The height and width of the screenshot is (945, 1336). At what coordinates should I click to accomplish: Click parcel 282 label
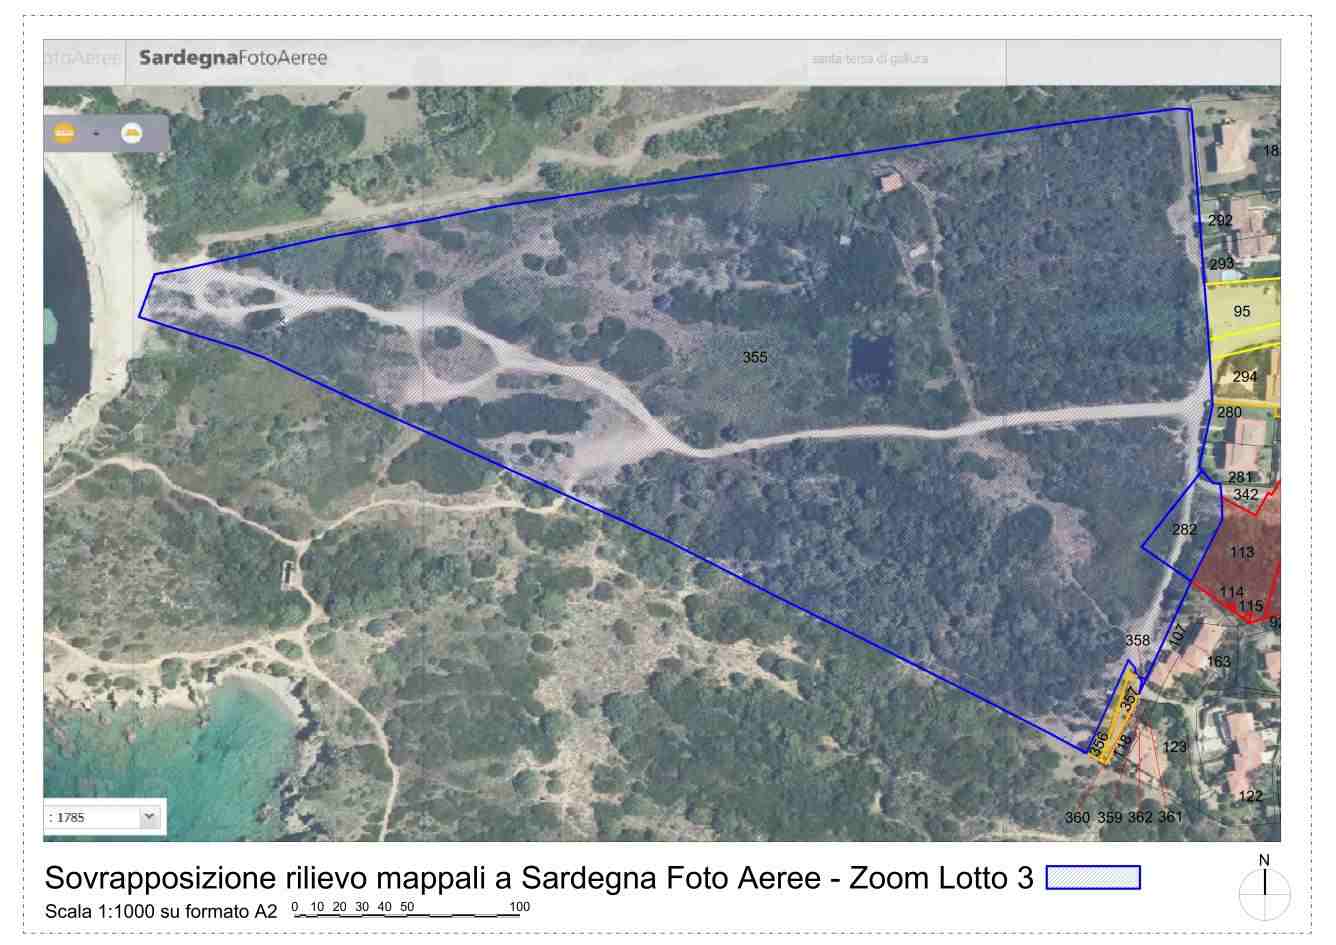tap(1184, 530)
